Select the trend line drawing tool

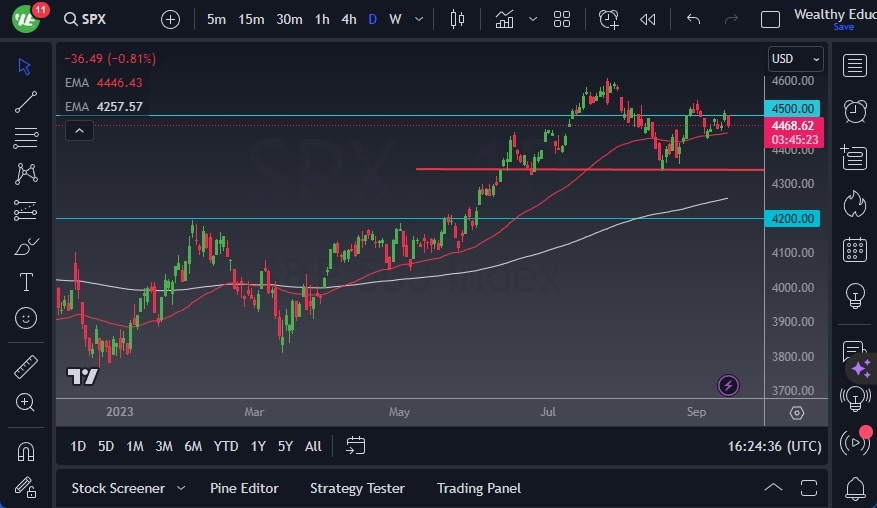pyautogui.click(x=26, y=101)
